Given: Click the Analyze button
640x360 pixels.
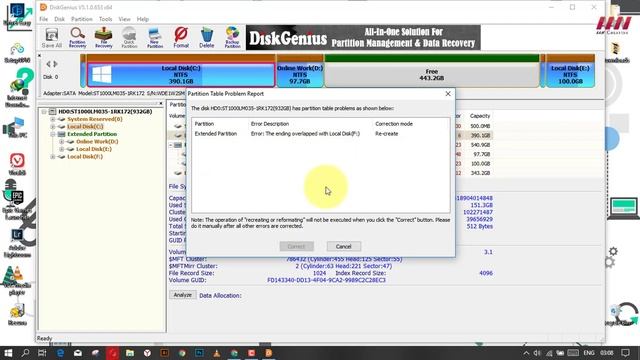Looking at the screenshot, I should click(182, 295).
